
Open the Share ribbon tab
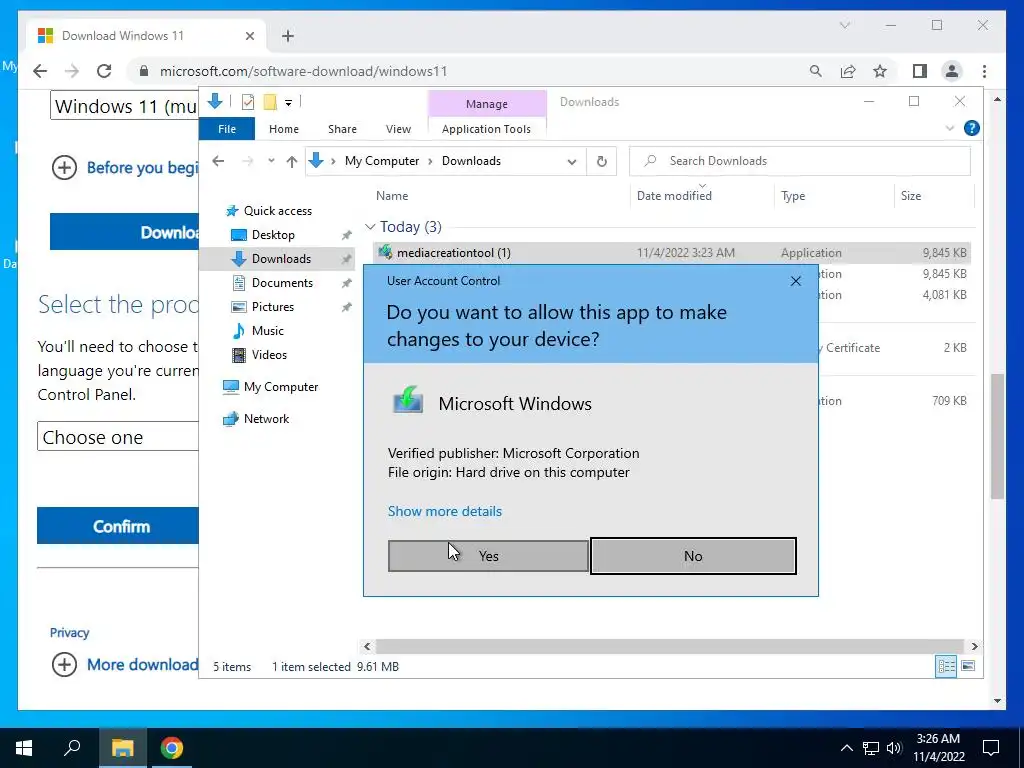coord(342,129)
